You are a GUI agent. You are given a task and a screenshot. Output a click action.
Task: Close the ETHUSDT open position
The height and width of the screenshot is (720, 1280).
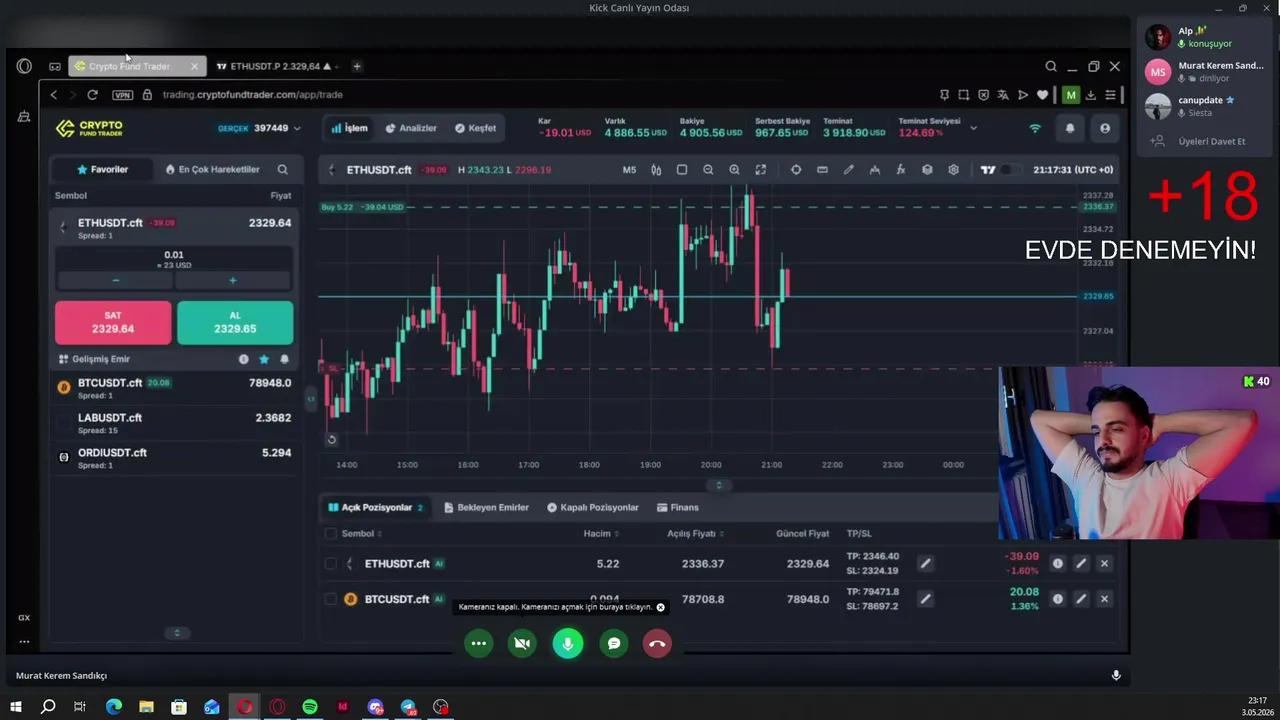click(x=1104, y=564)
